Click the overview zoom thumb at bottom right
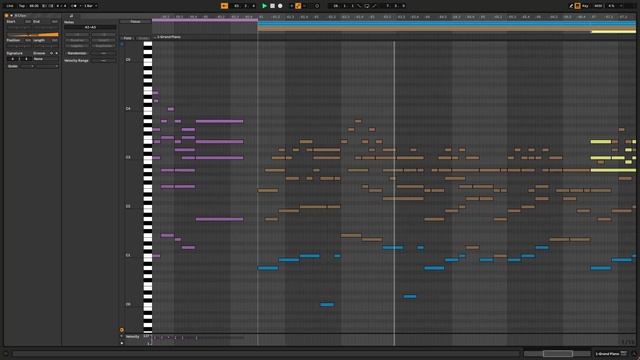 558,353
